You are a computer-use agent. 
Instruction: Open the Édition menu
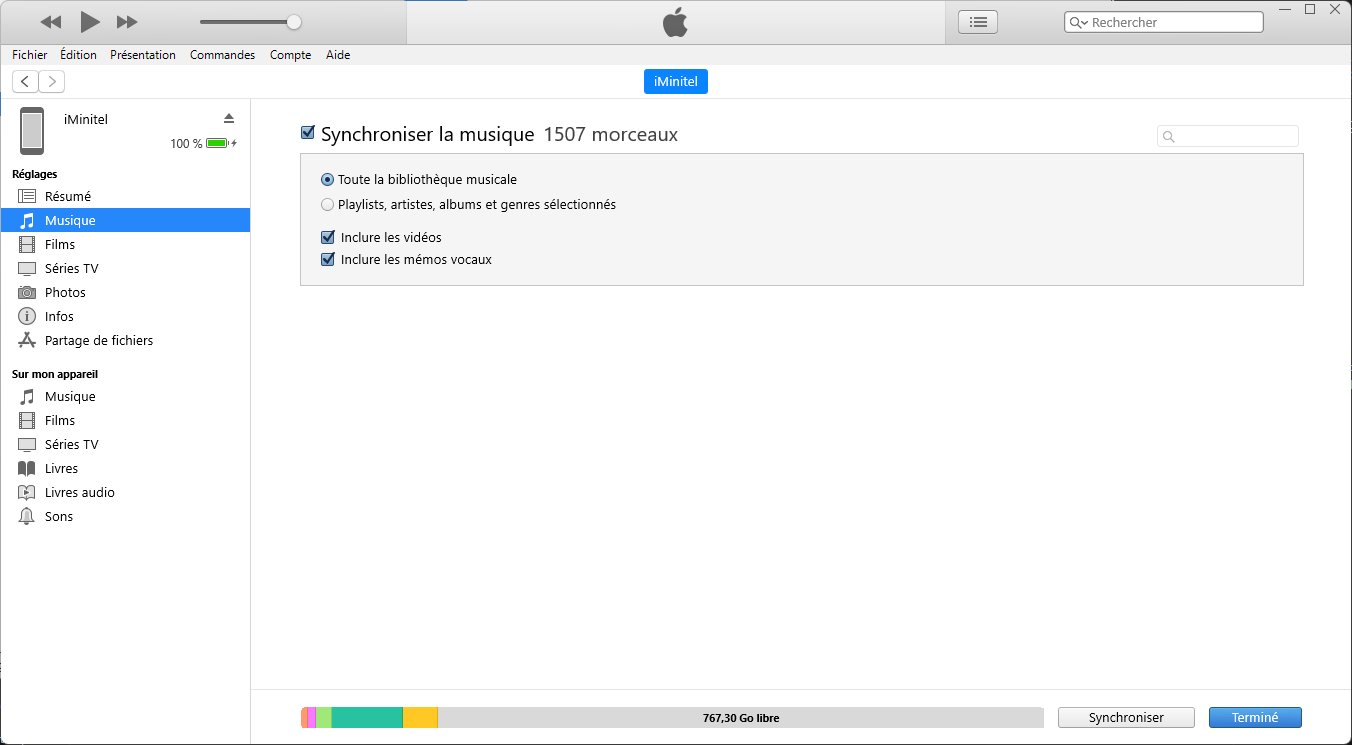pos(78,55)
